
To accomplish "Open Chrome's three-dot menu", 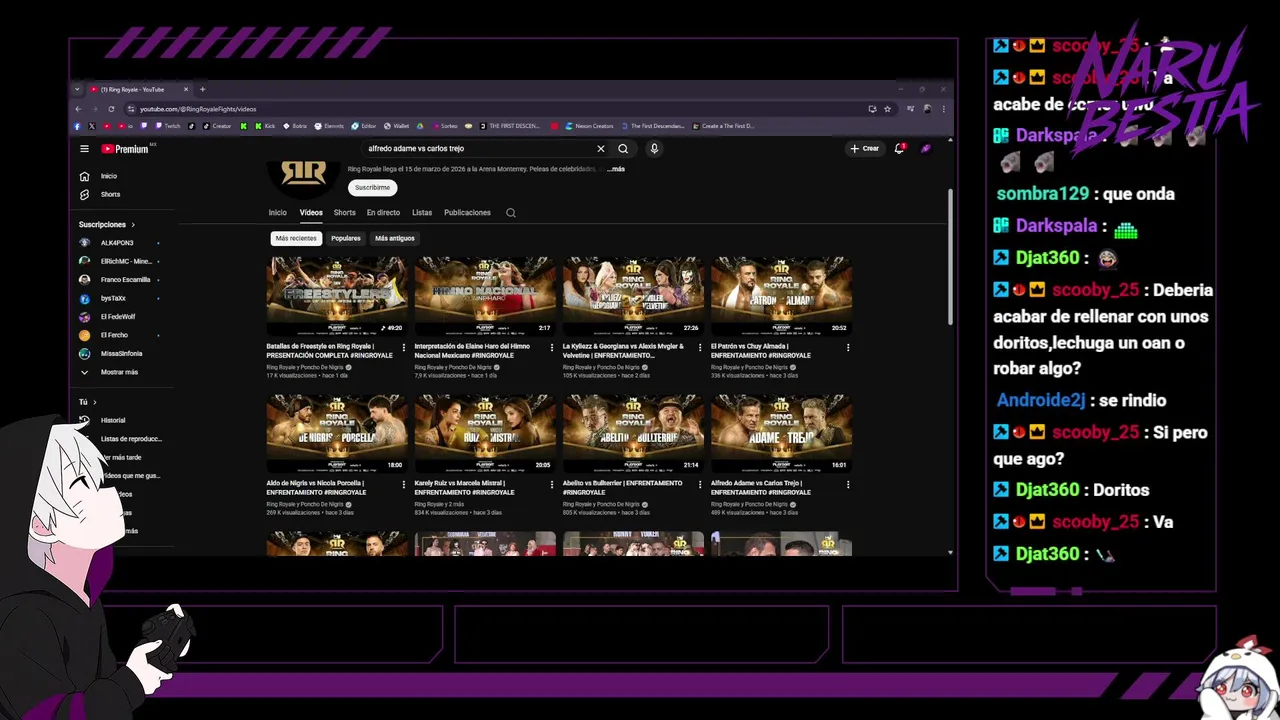I will [943, 109].
